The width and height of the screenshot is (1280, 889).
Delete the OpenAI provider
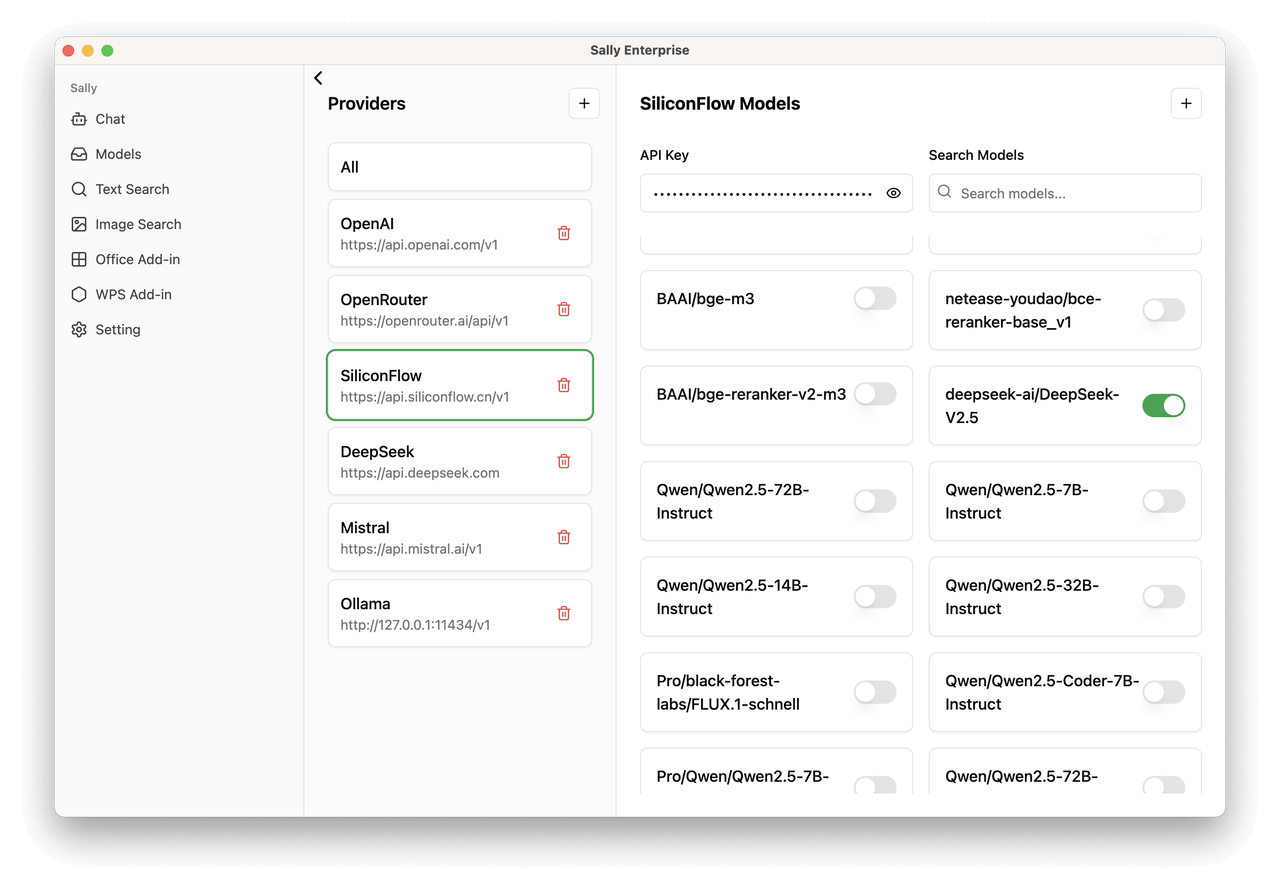coord(564,233)
